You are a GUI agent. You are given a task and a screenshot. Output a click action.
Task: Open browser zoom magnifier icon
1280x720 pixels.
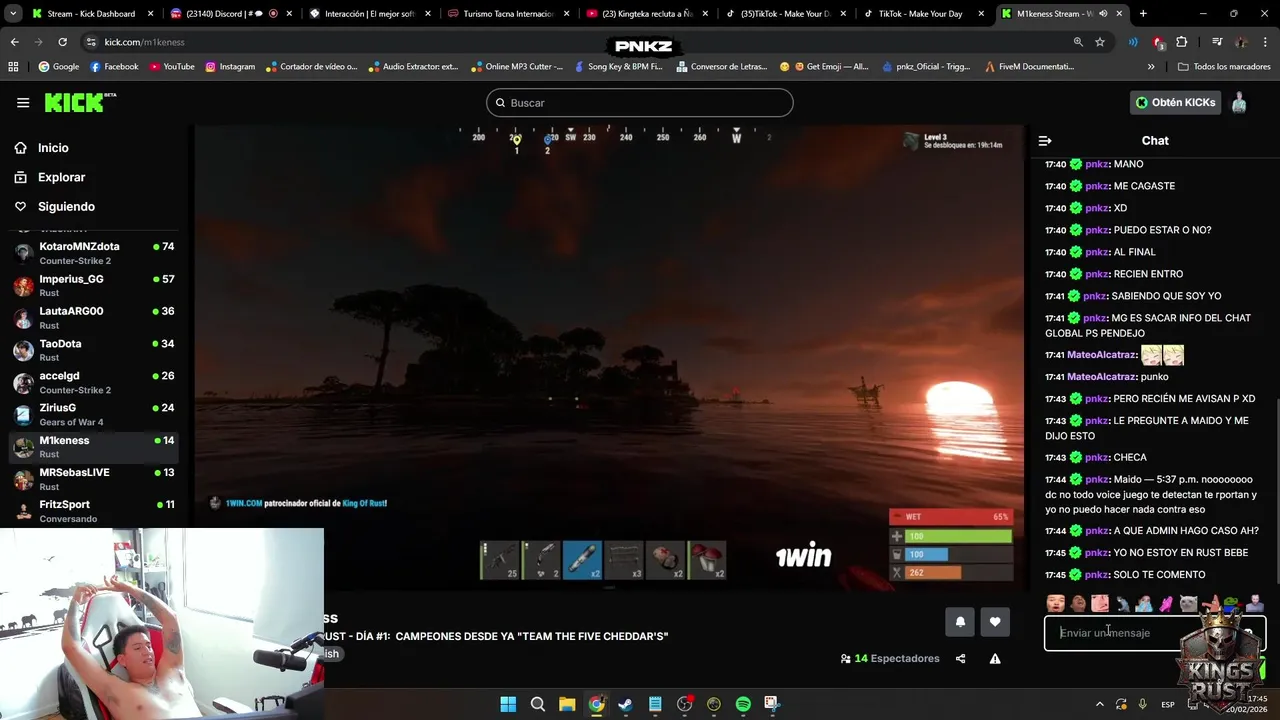(1078, 42)
